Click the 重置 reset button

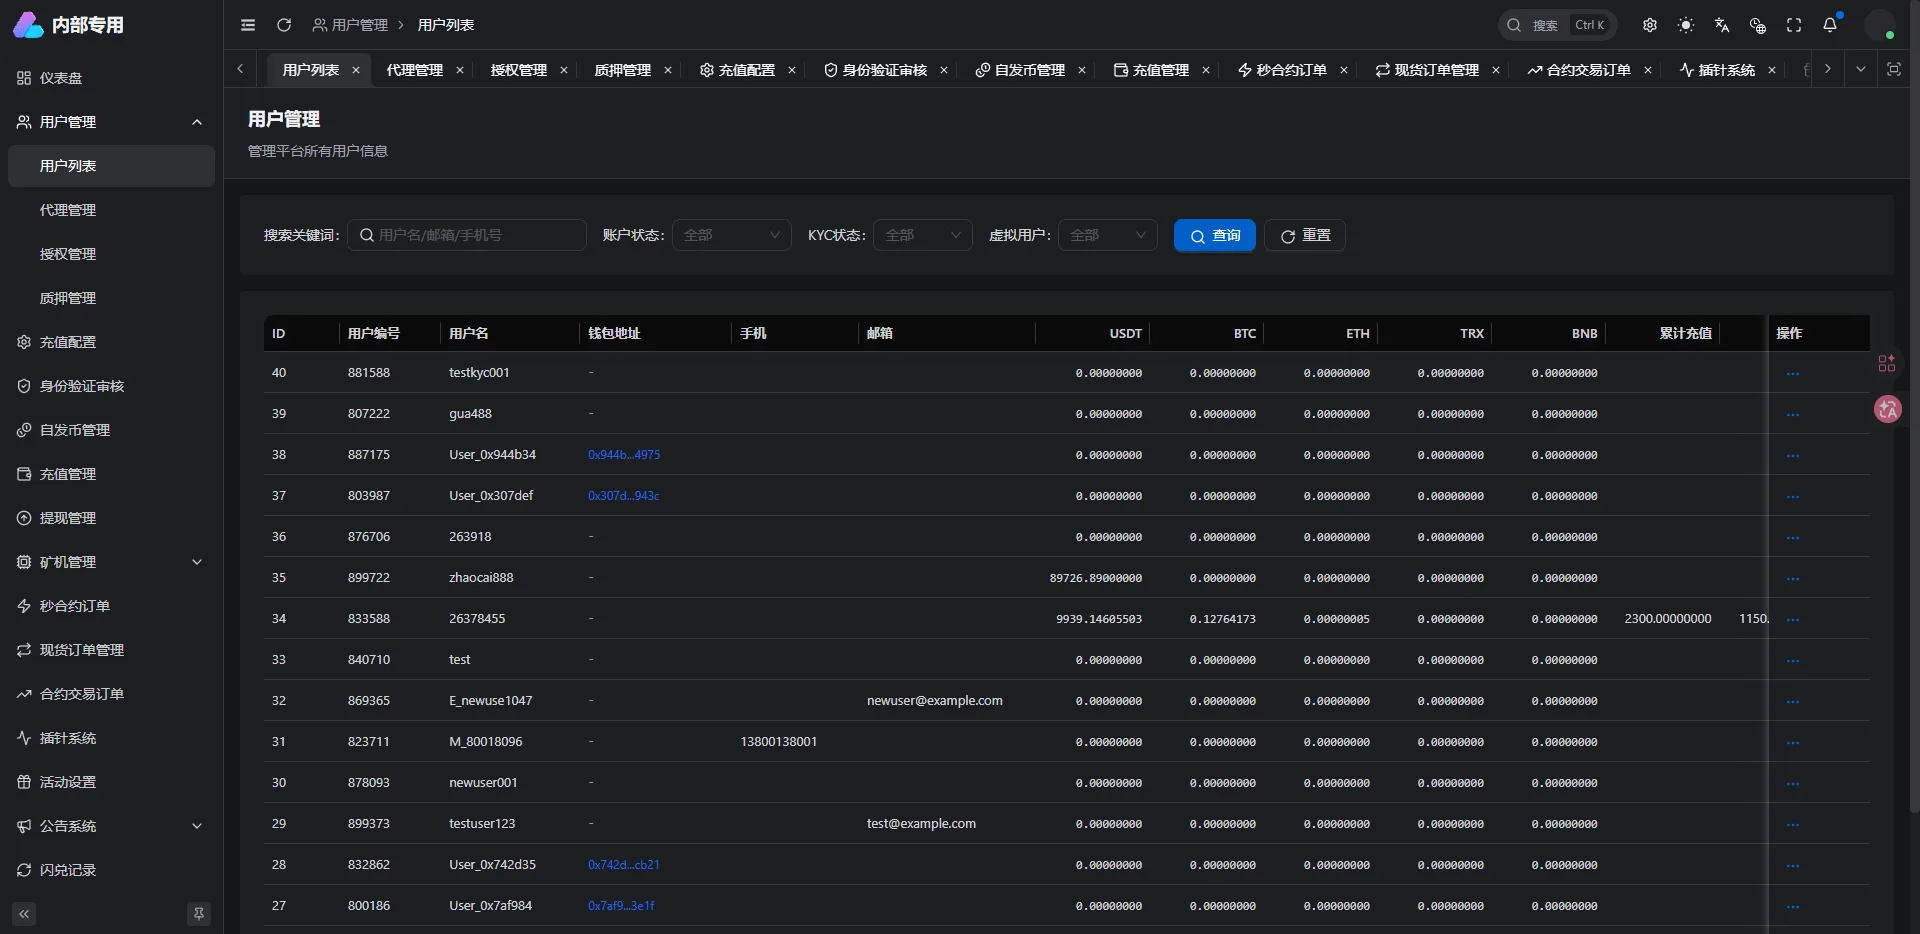1305,235
